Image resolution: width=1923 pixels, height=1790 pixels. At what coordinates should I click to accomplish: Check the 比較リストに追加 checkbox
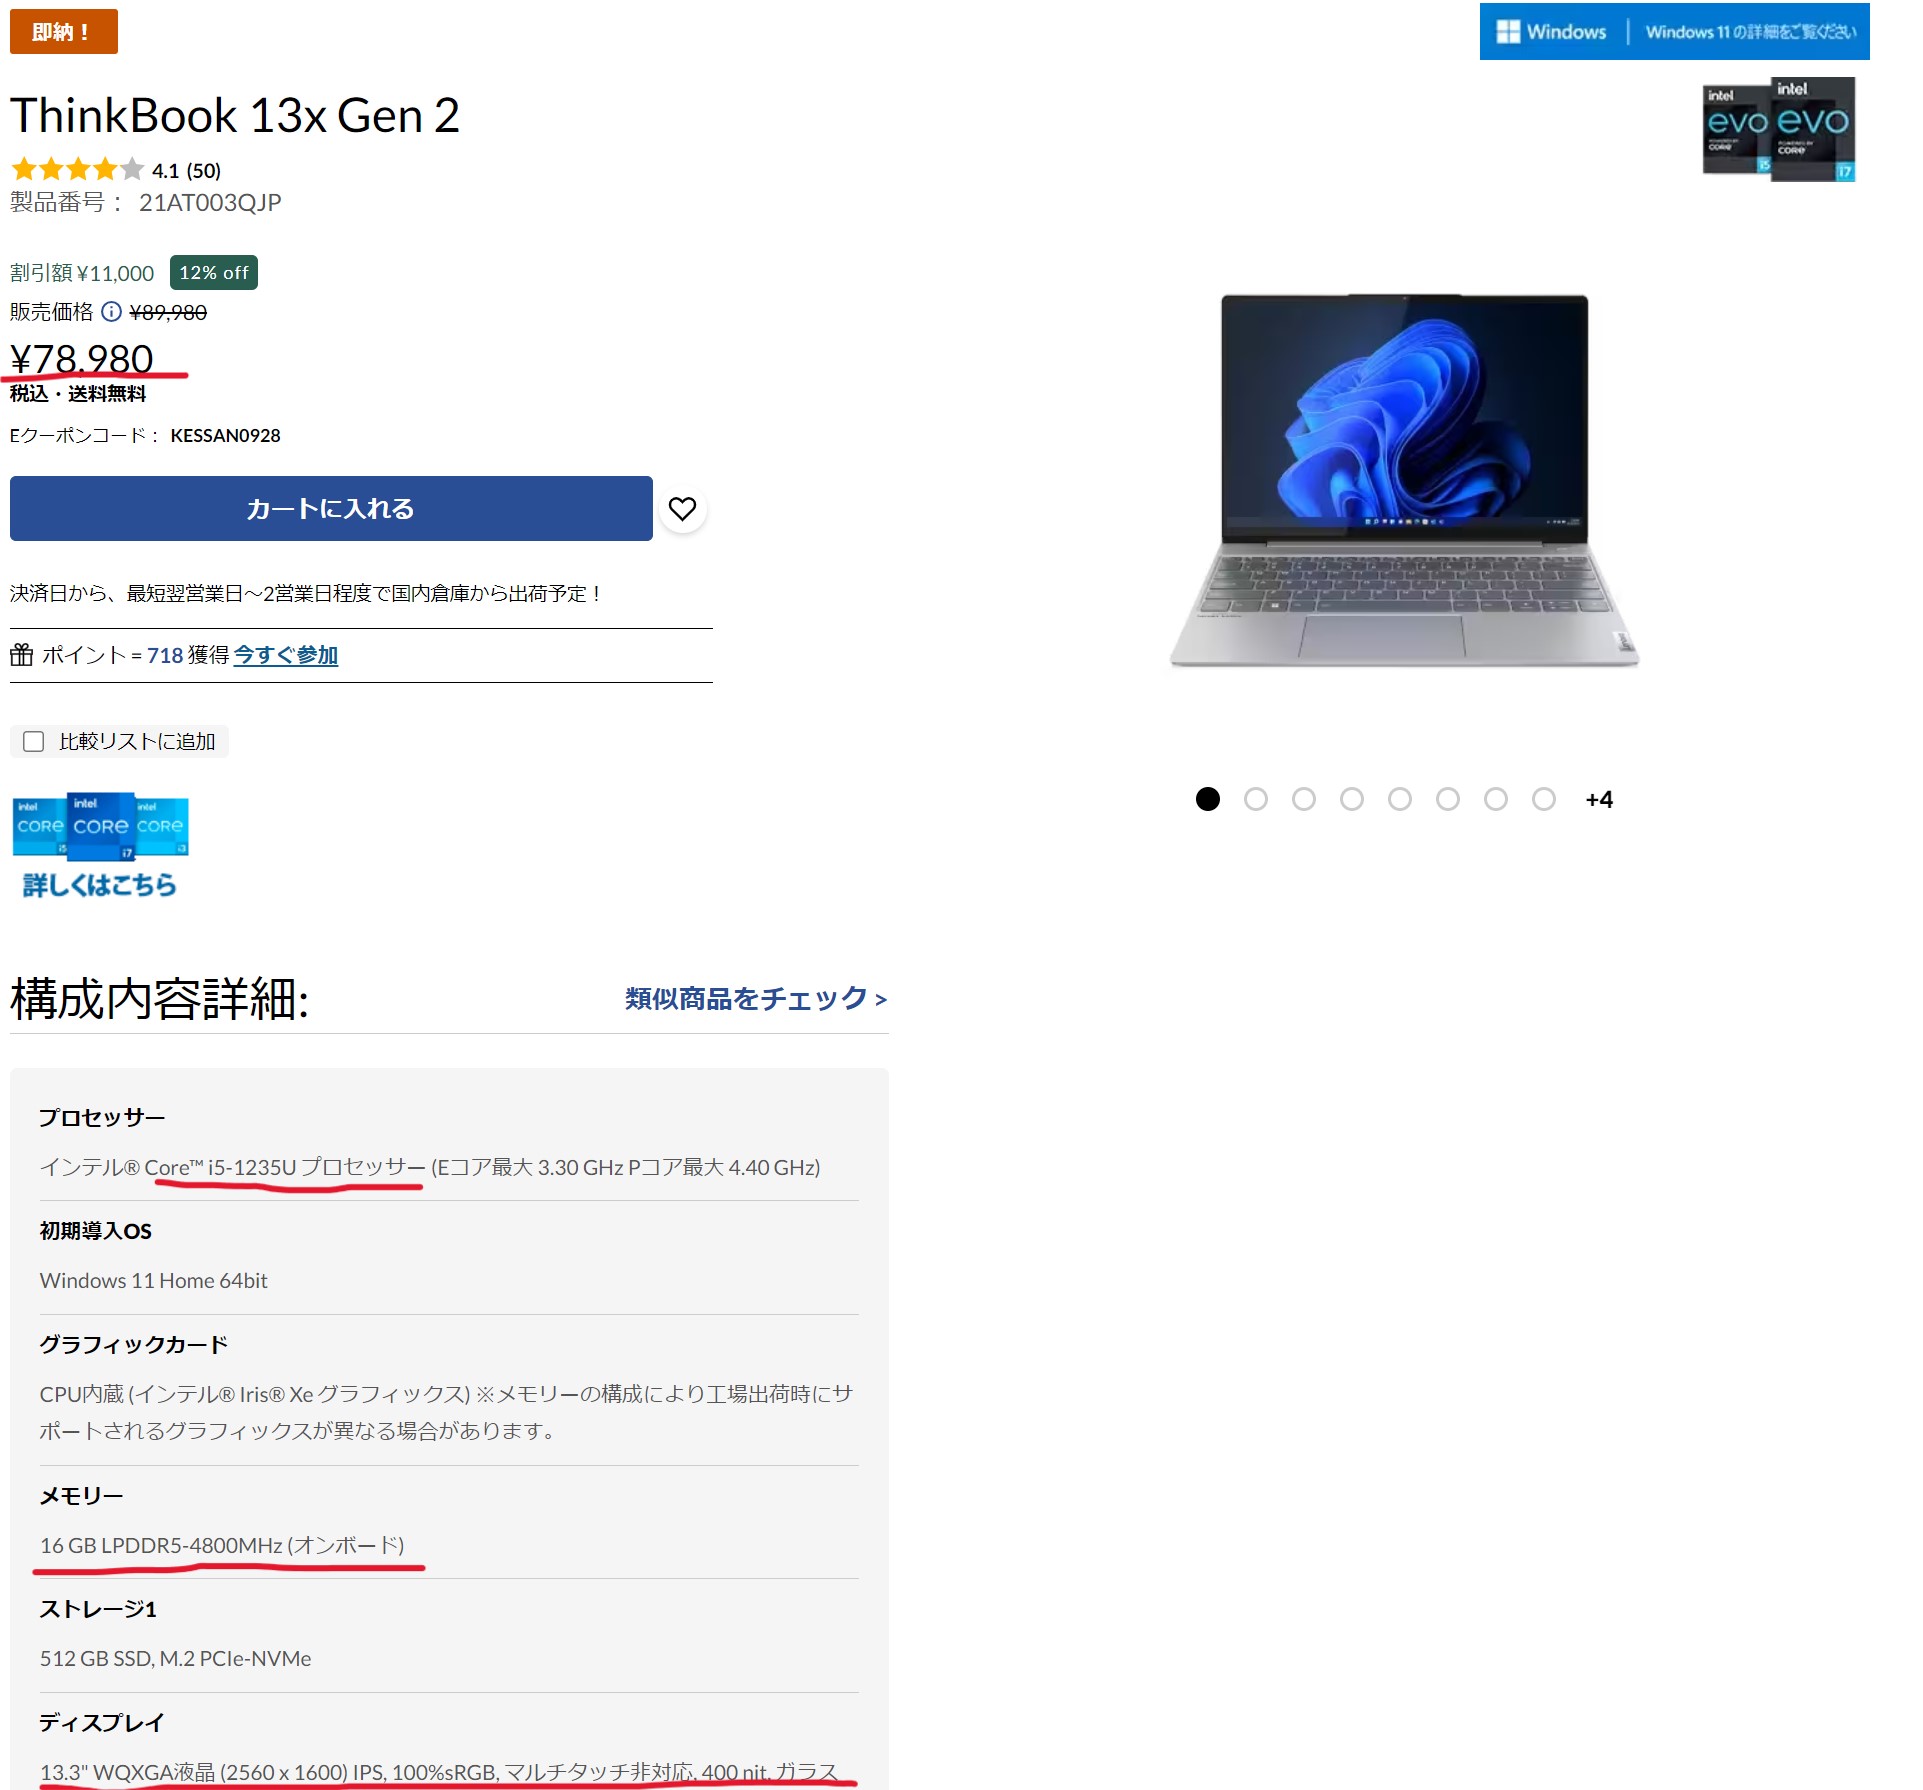34,741
